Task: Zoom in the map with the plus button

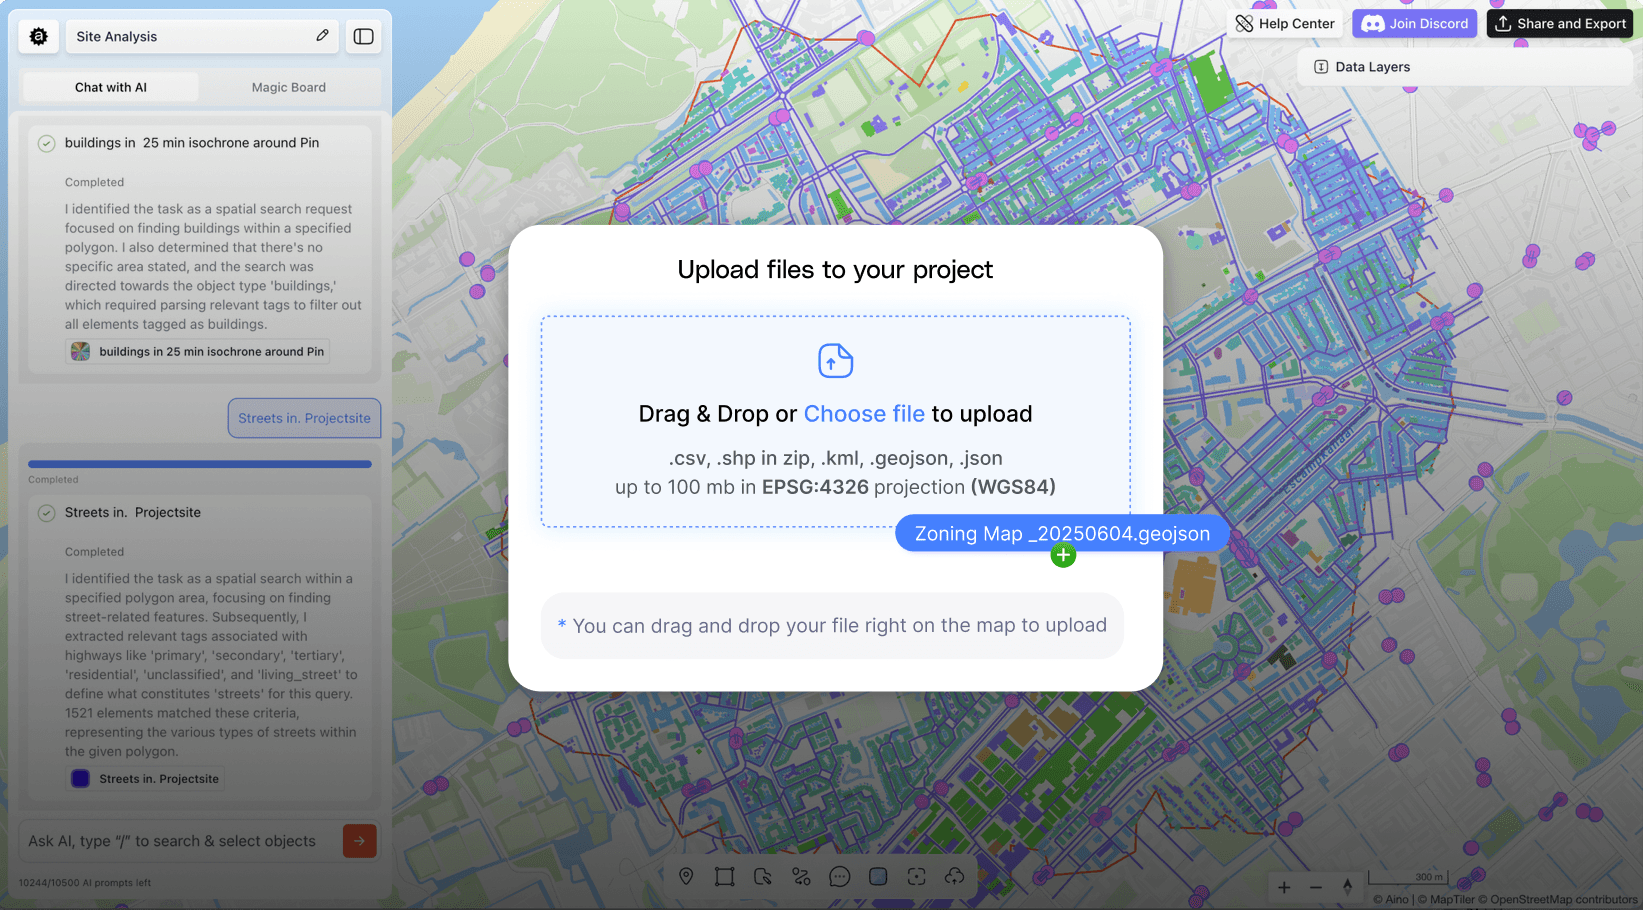Action: click(1284, 887)
